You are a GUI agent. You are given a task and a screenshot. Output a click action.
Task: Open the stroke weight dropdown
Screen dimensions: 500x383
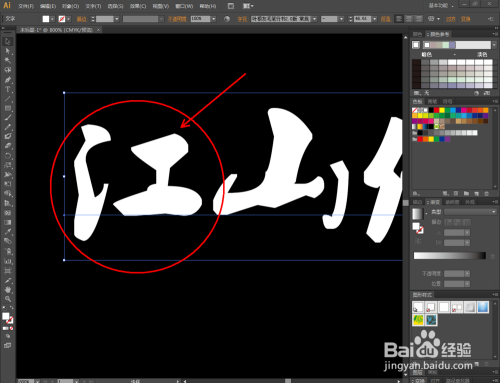tap(117, 19)
